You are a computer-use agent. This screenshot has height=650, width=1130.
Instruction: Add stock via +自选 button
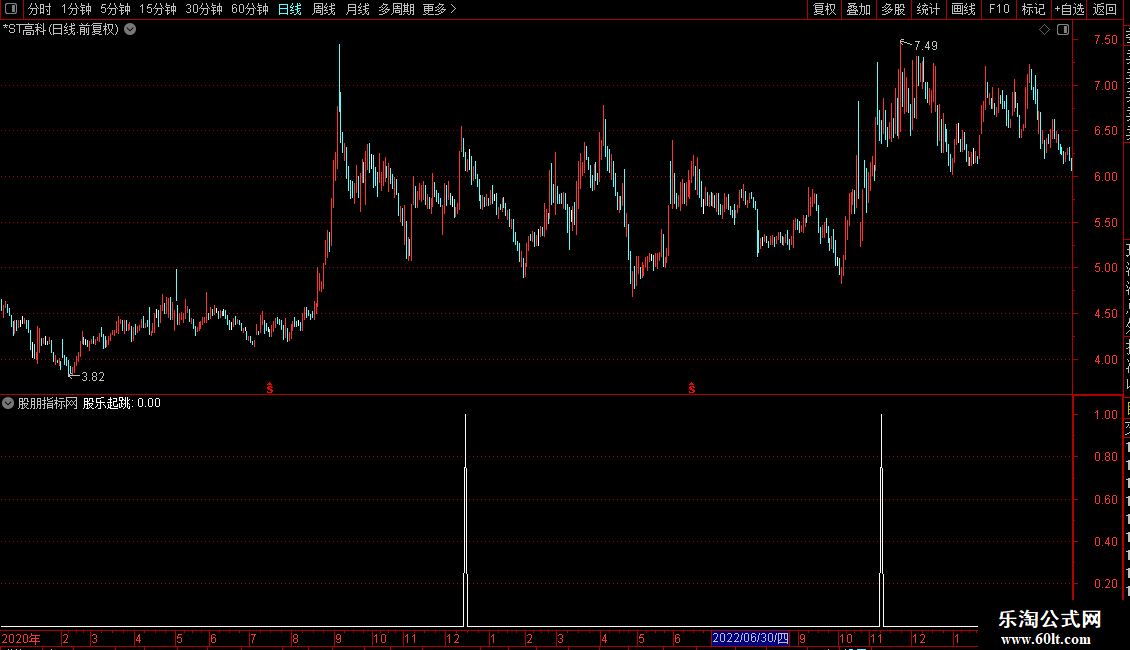point(1069,9)
